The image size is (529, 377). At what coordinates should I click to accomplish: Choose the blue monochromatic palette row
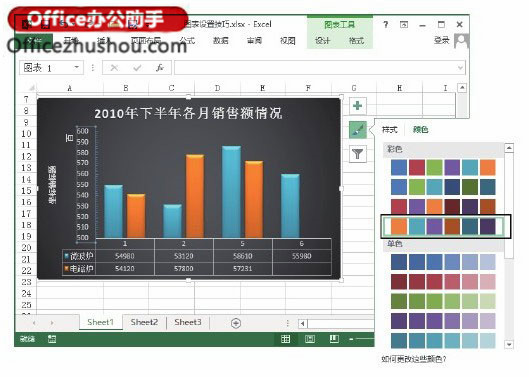(x=443, y=262)
